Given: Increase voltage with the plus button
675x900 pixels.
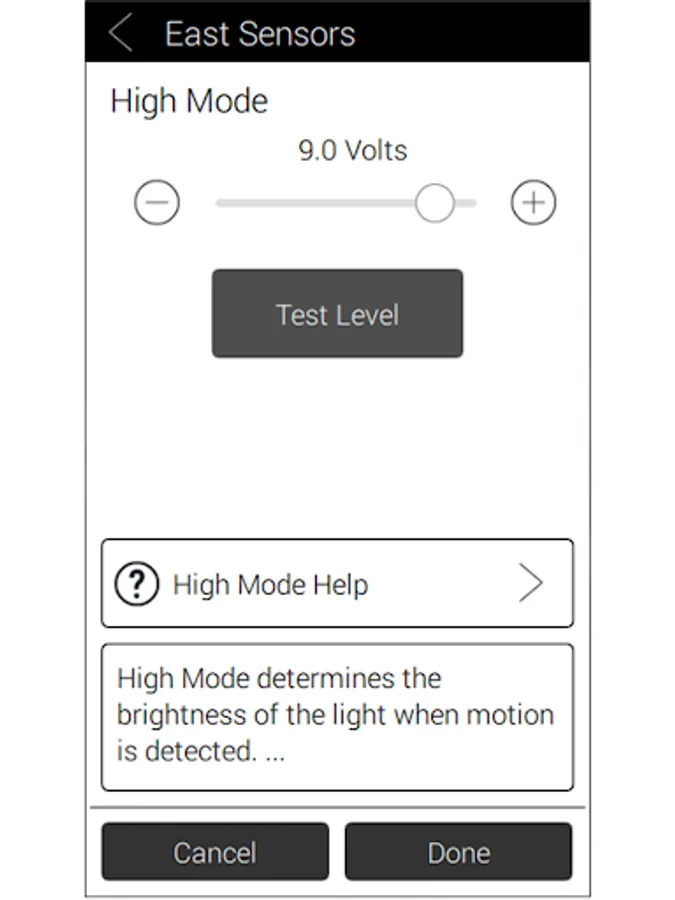Looking at the screenshot, I should pos(533,203).
